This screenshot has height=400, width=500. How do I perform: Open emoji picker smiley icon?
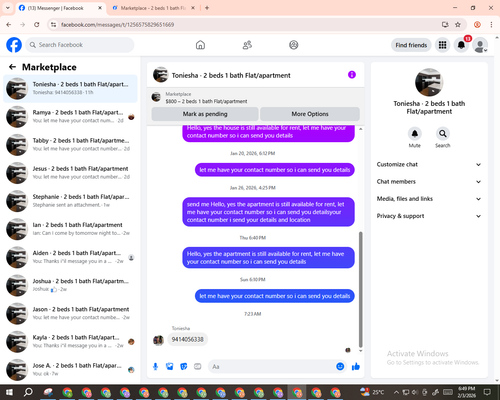click(x=340, y=367)
